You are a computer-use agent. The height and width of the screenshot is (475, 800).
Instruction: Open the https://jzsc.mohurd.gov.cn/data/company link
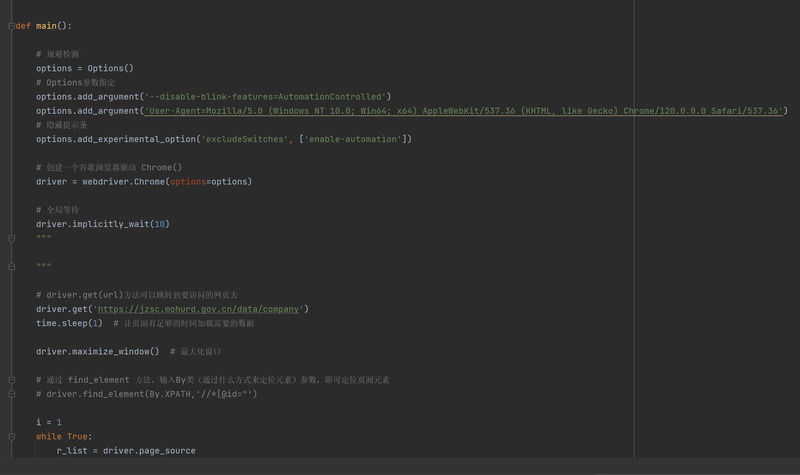(198, 309)
